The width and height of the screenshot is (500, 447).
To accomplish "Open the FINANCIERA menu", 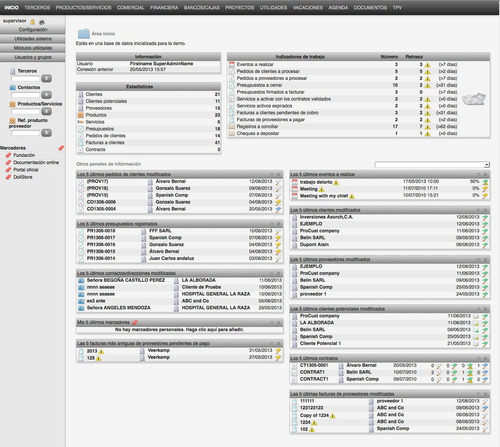I will (x=164, y=7).
